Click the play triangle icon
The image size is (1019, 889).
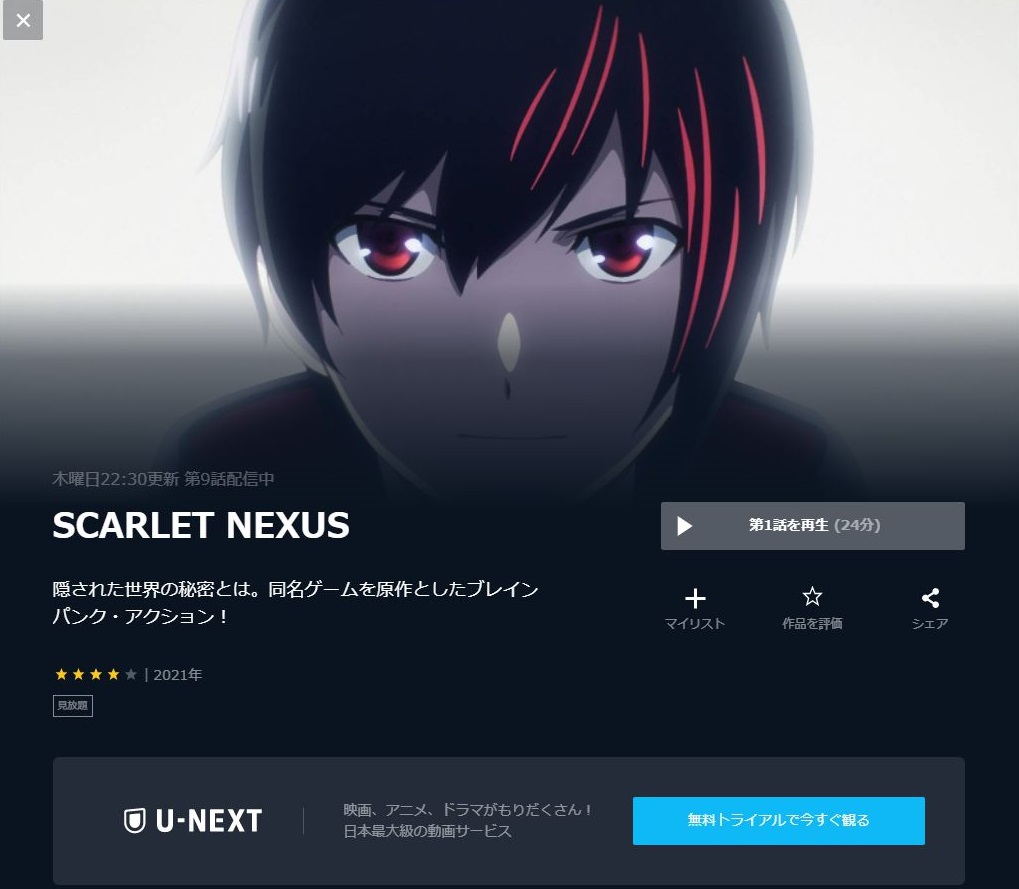click(x=684, y=526)
